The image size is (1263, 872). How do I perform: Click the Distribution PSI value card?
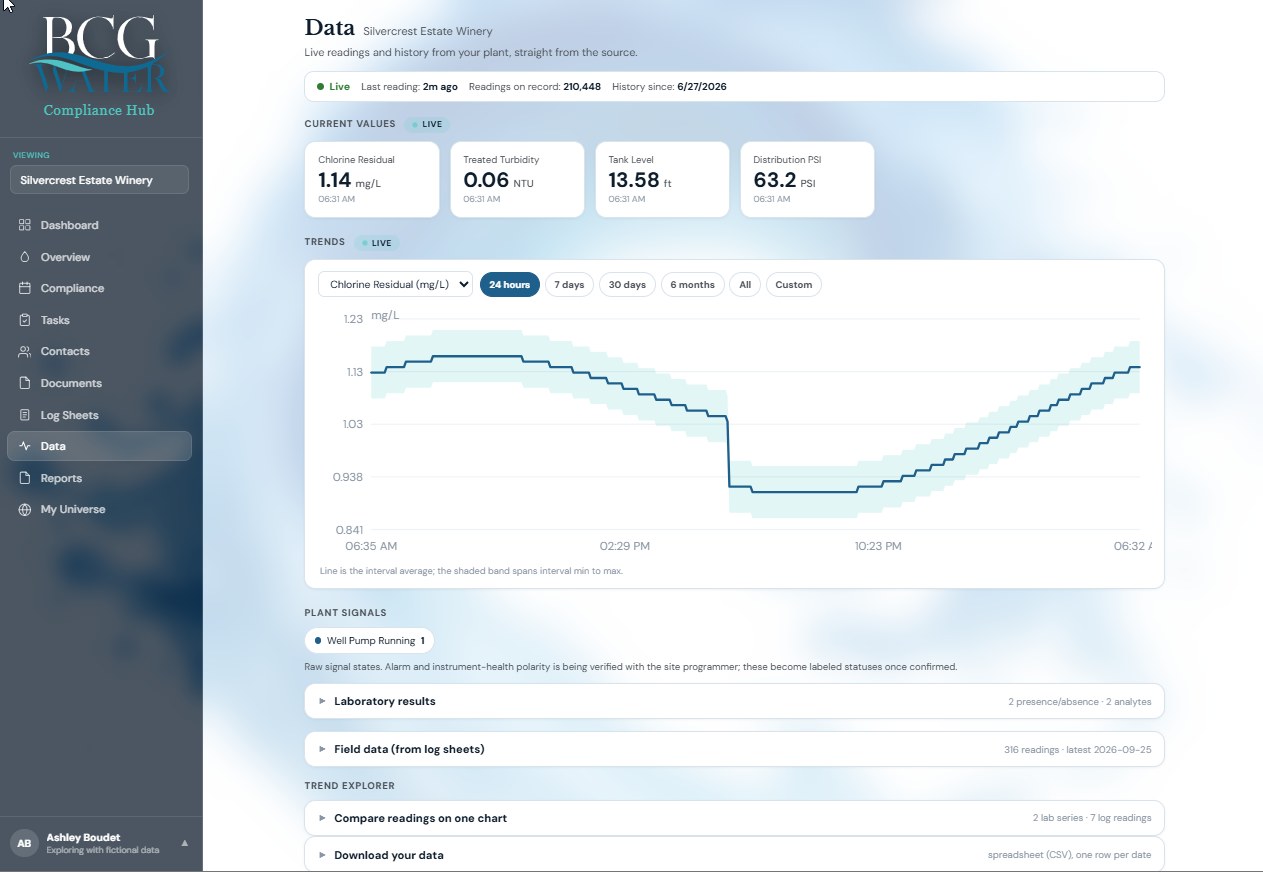(807, 179)
